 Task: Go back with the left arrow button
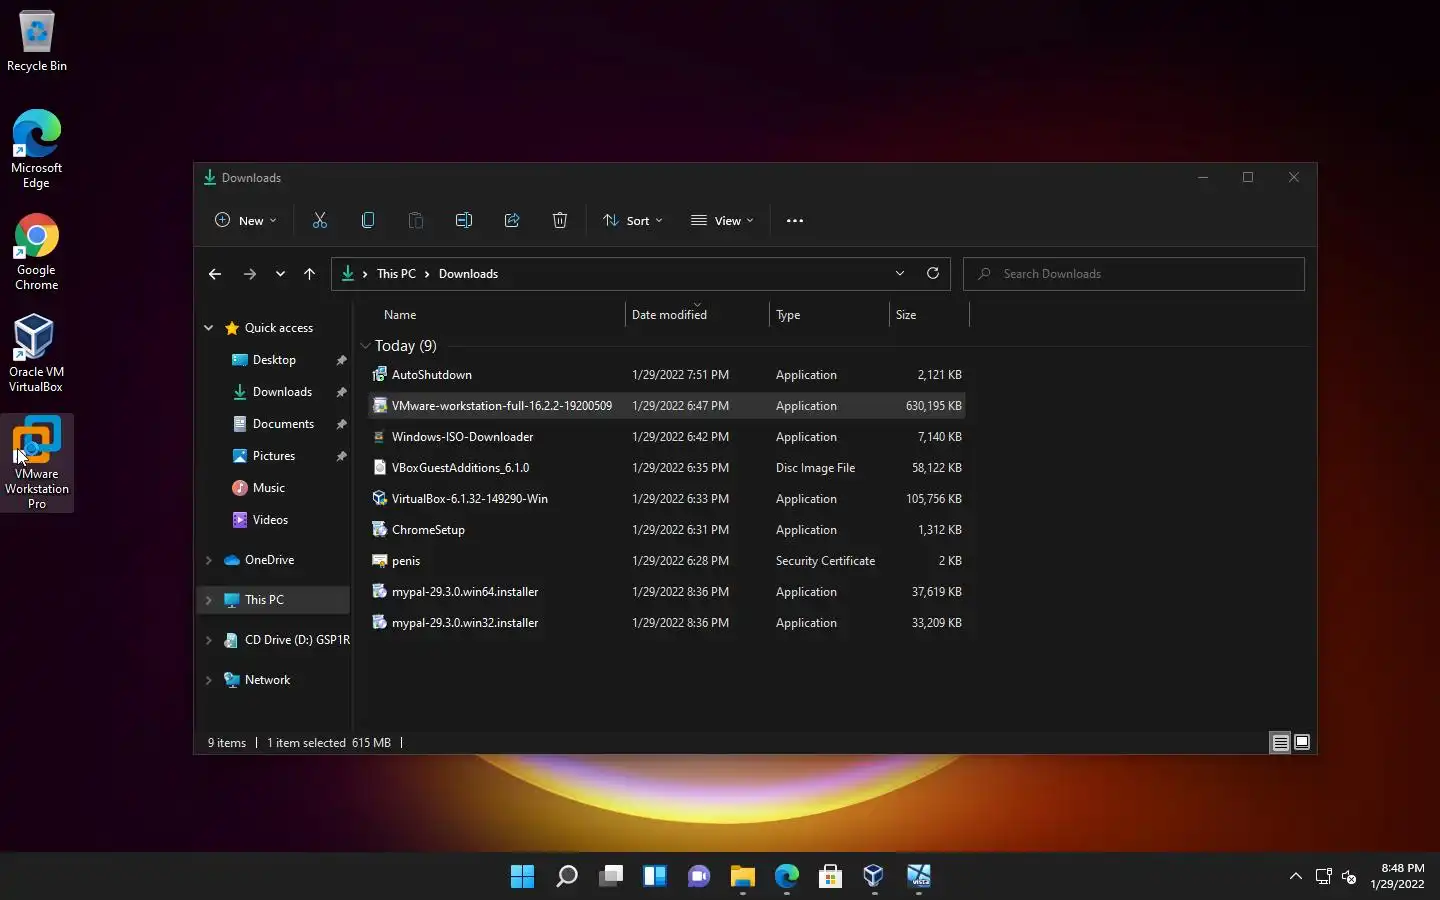pos(215,274)
